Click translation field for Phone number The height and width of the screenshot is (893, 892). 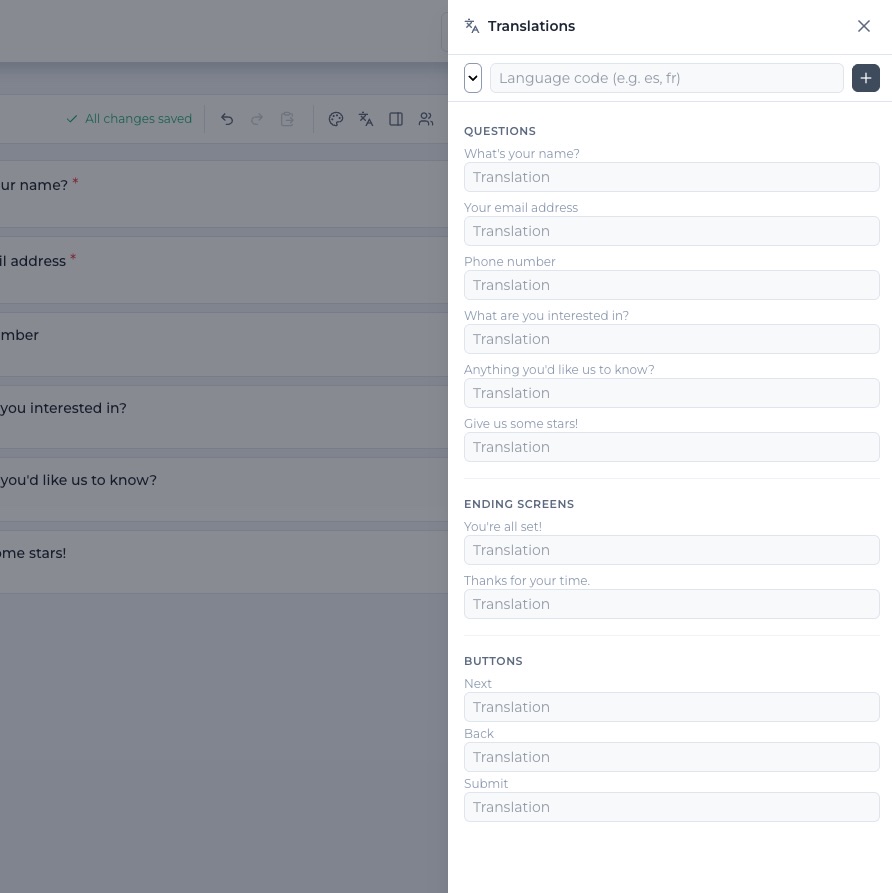[672, 285]
